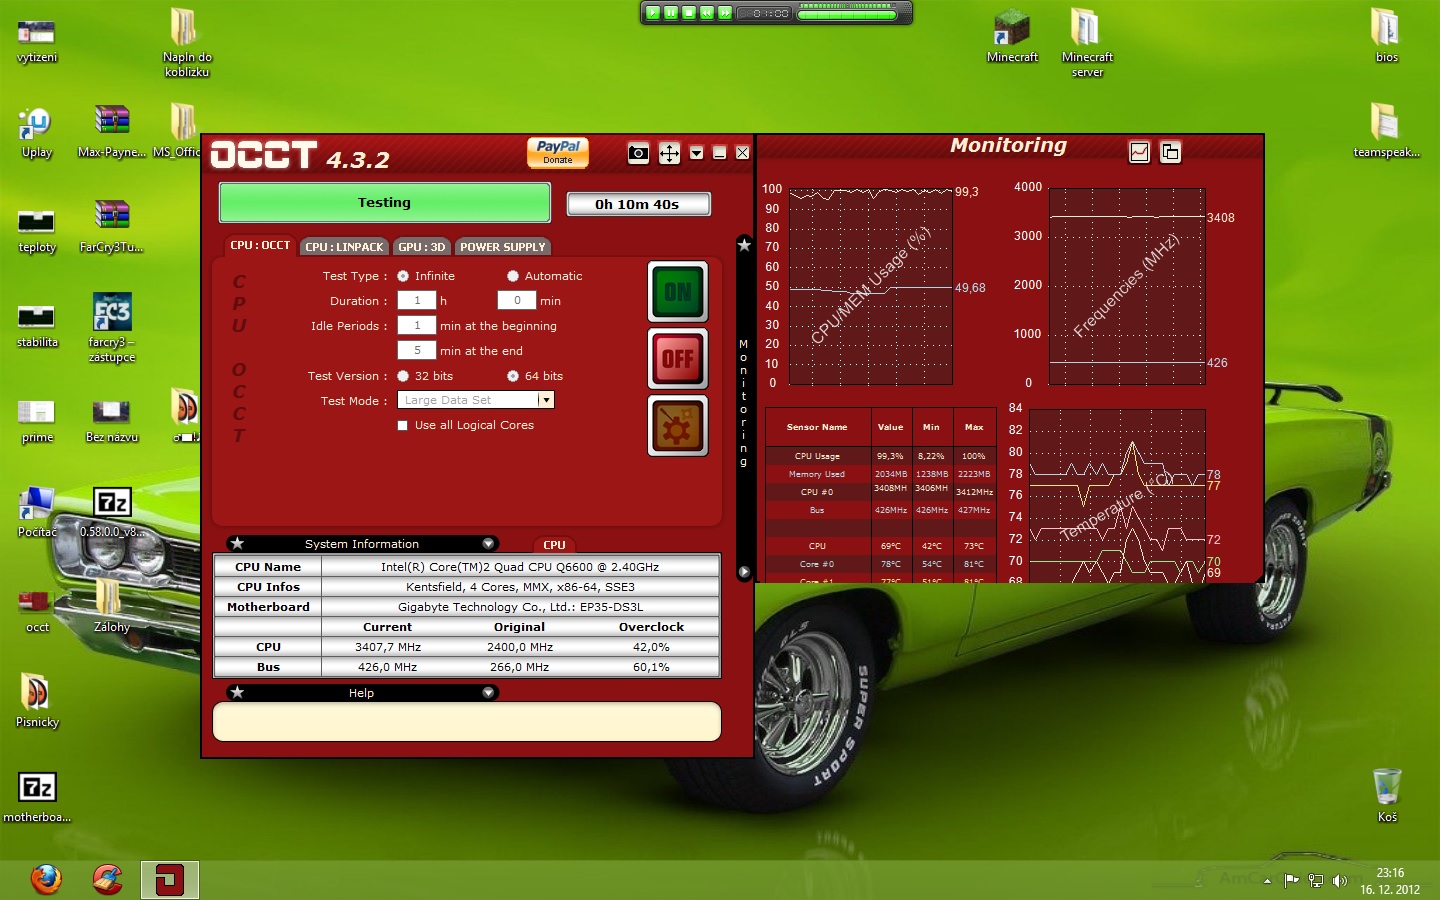Viewport: 1440px width, 900px height.
Task: Click the overlapping windows icon in Monitoring
Action: click(x=1170, y=152)
